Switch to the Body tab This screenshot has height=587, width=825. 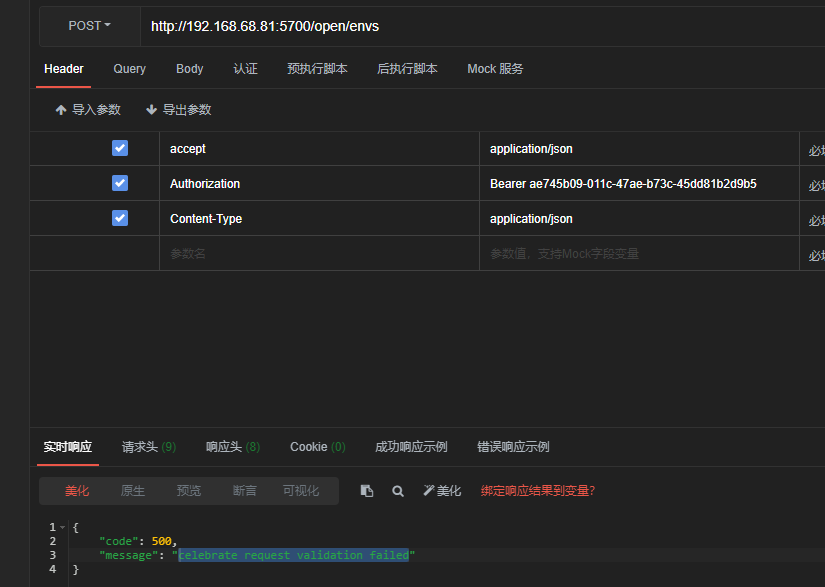[x=189, y=68]
